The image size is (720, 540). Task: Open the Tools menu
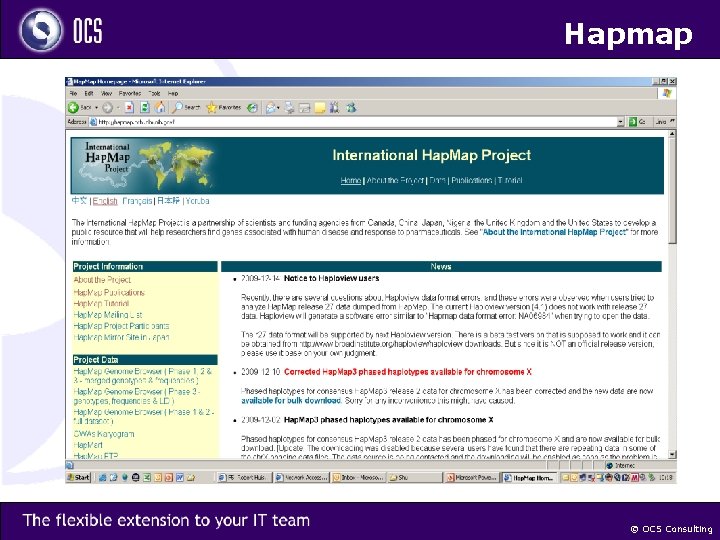coord(154,93)
